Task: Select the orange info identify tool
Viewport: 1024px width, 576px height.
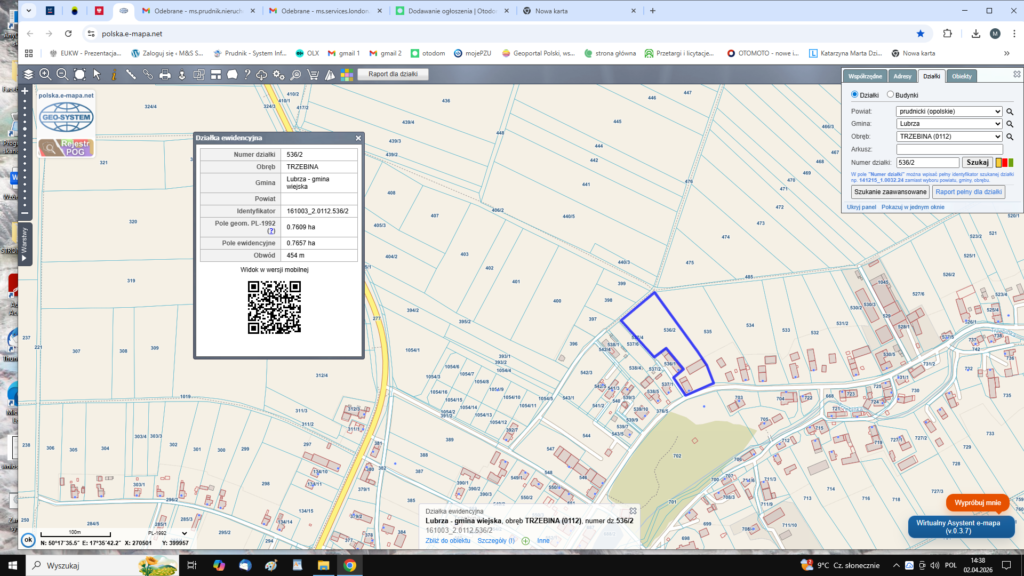Action: click(114, 74)
